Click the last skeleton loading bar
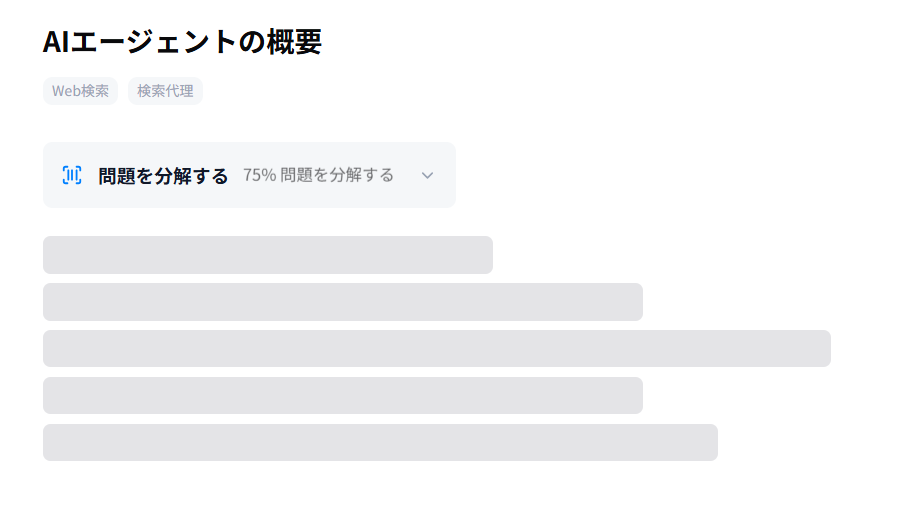Image resolution: width=924 pixels, height=512 pixels. [x=380, y=443]
